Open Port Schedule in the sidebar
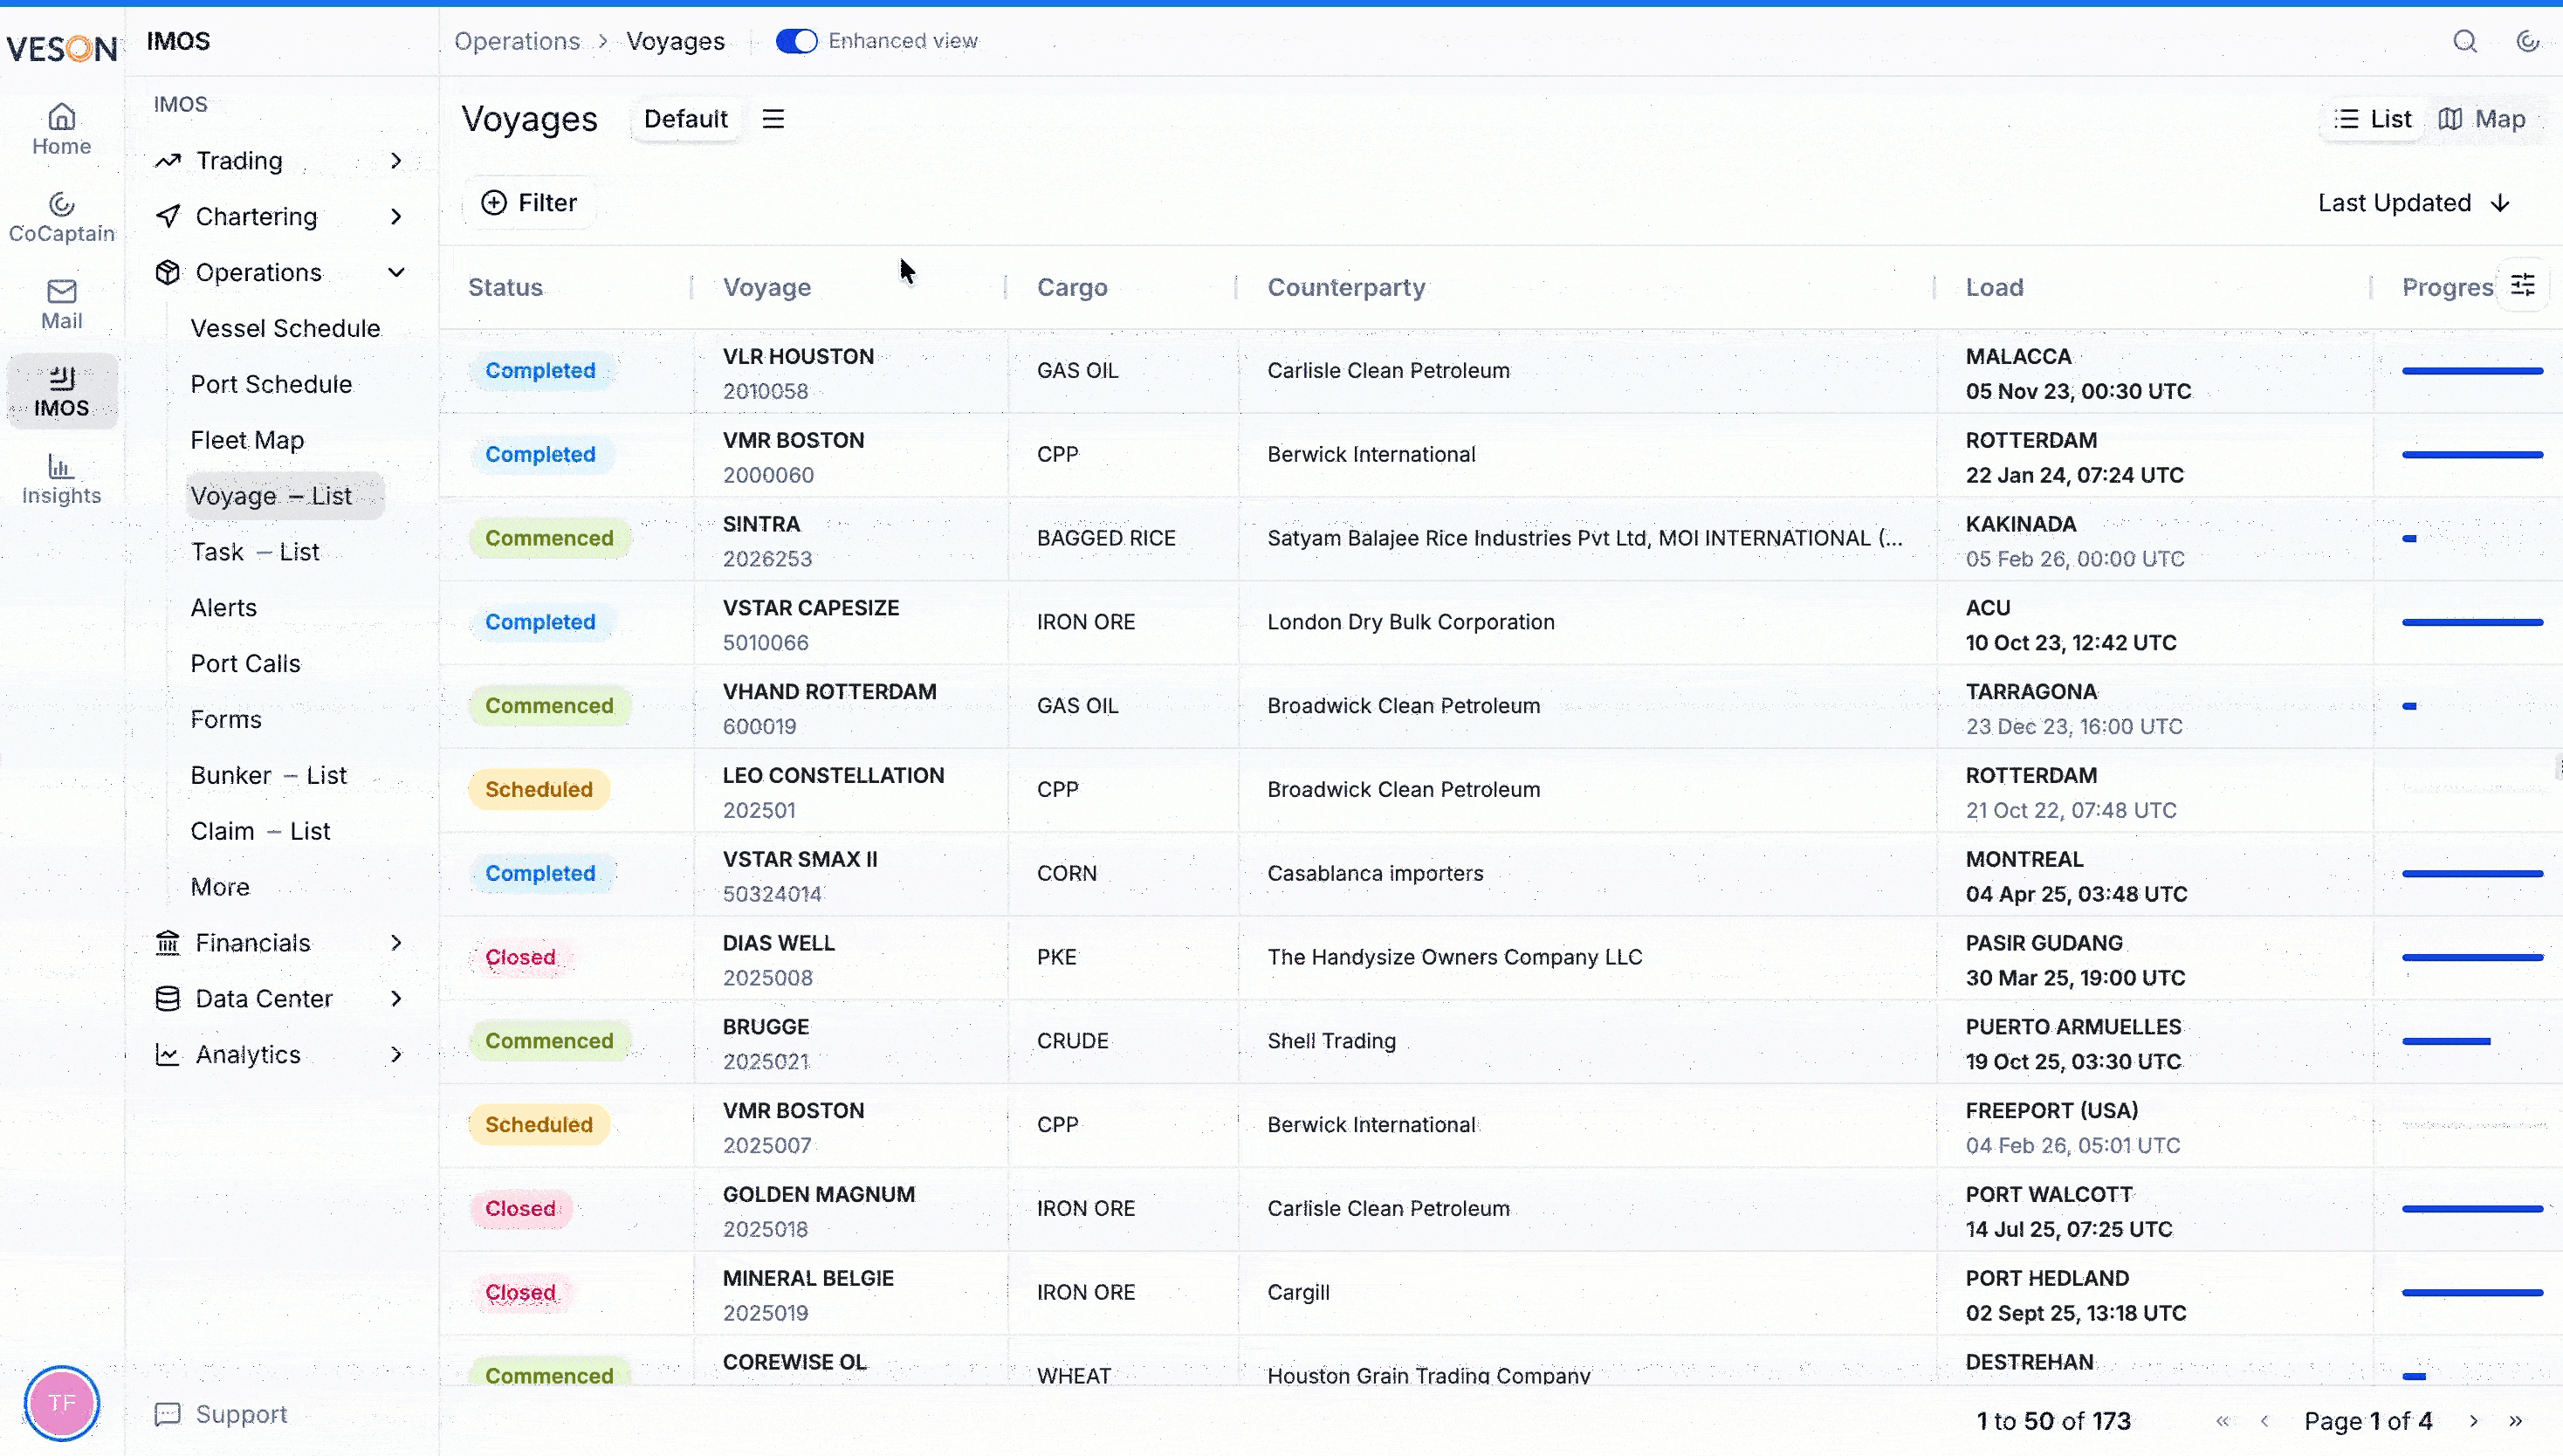This screenshot has width=2563, height=1456. pos(271,384)
